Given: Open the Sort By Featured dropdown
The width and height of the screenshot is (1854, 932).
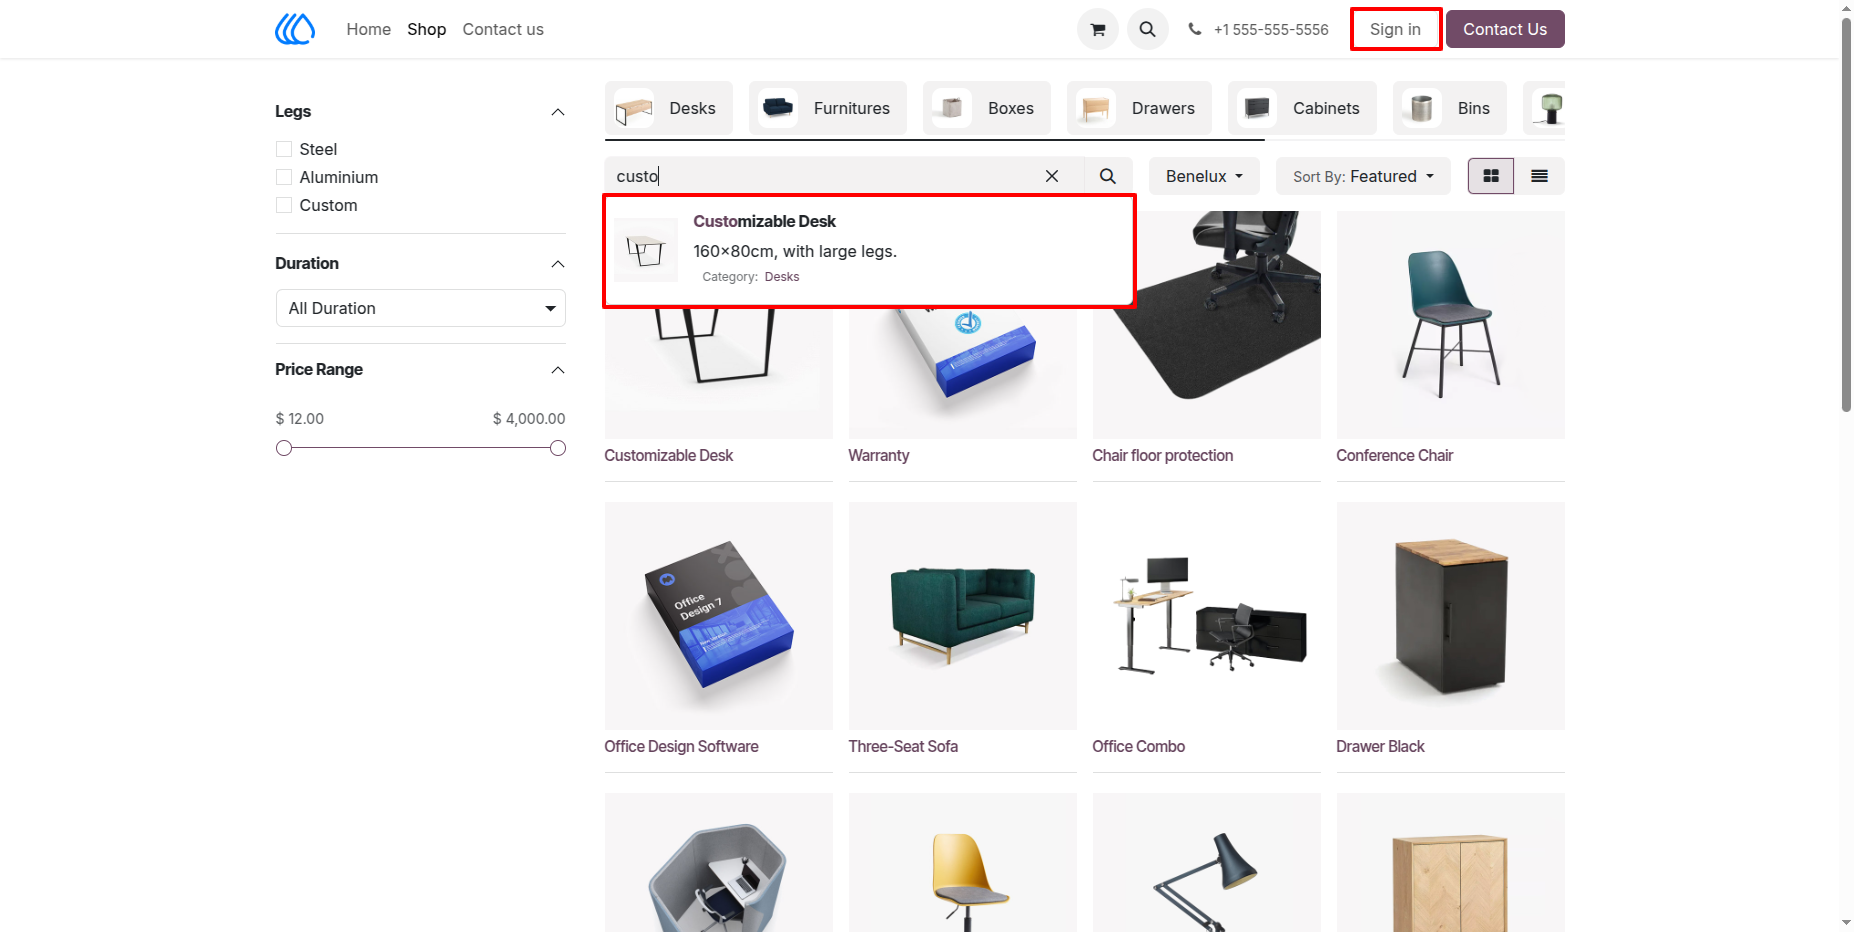Looking at the screenshot, I should click(x=1363, y=176).
